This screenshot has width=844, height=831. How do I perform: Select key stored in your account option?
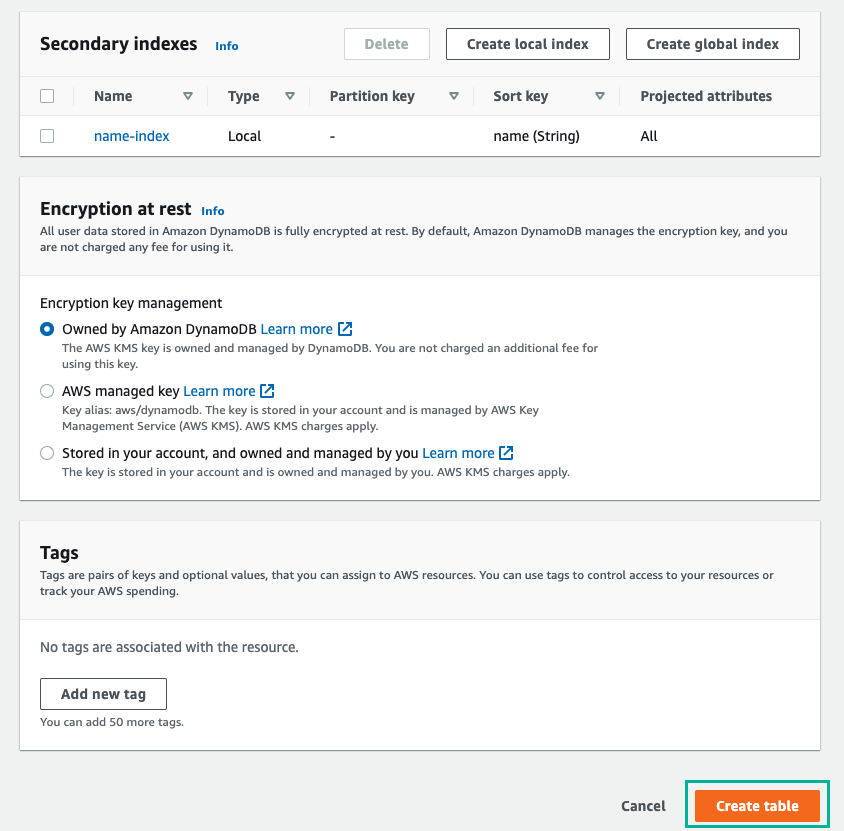click(x=47, y=453)
